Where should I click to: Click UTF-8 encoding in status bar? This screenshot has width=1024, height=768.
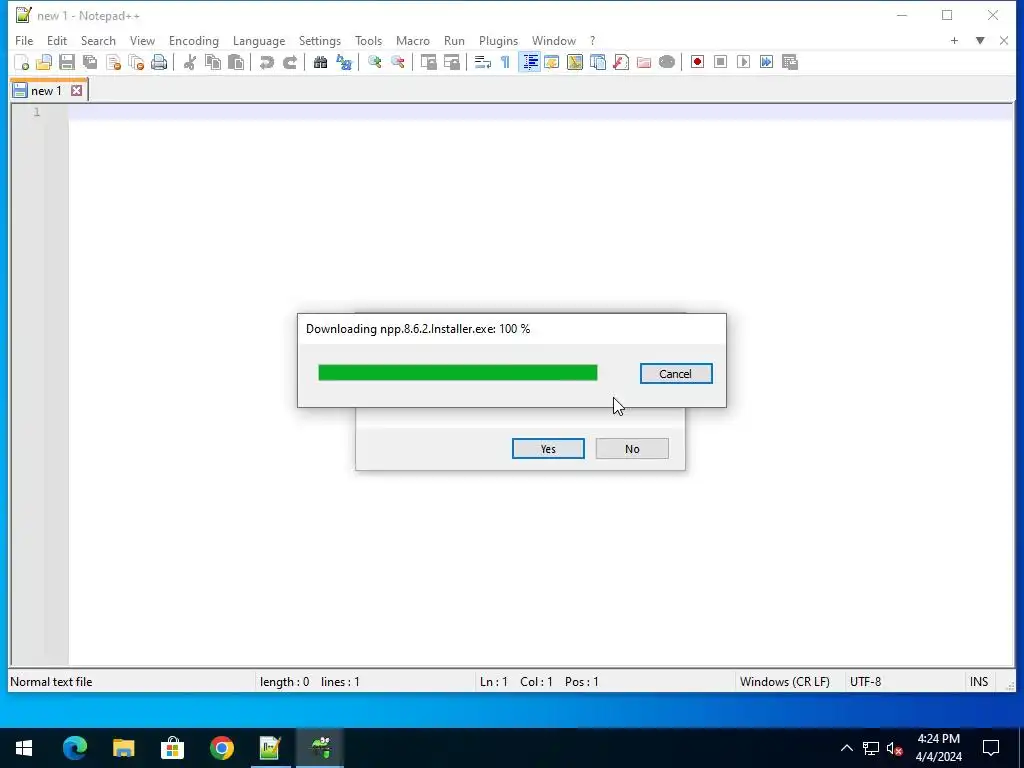click(x=865, y=682)
